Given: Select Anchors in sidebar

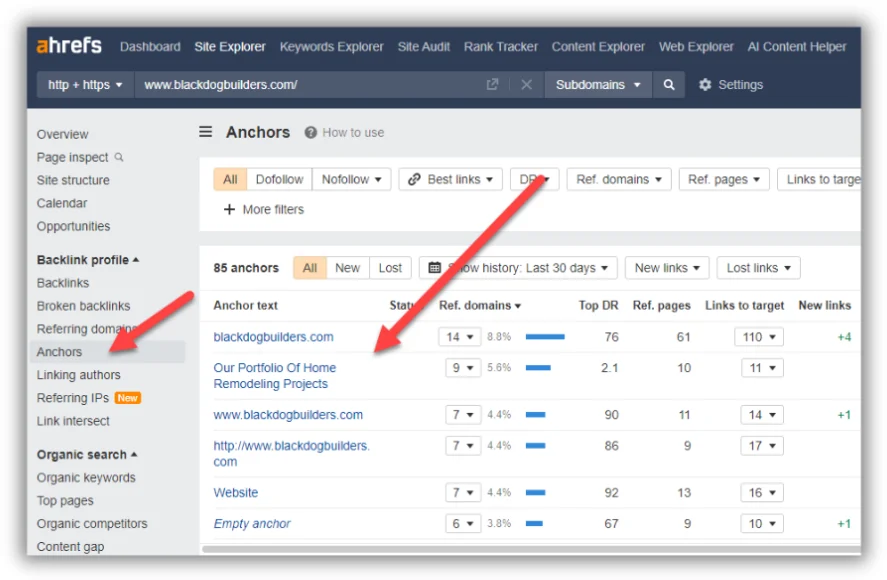Looking at the screenshot, I should pos(107,352).
